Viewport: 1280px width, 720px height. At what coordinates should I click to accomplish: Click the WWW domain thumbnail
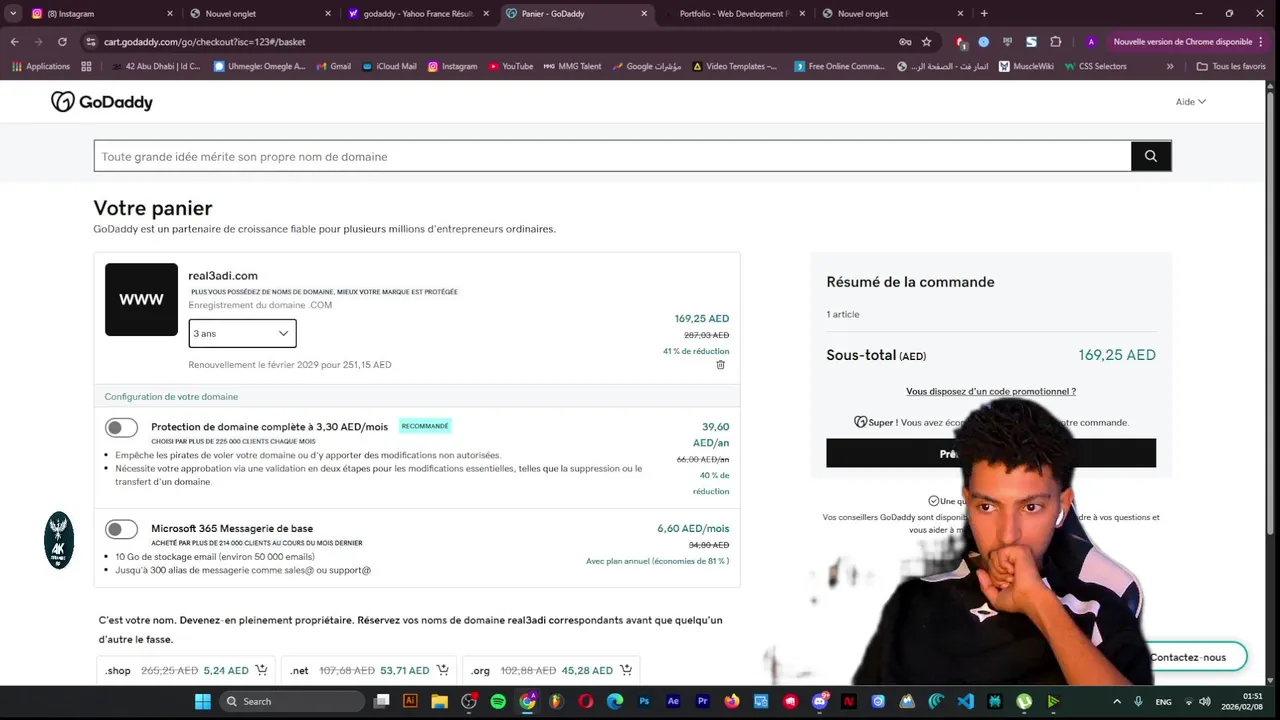141,299
